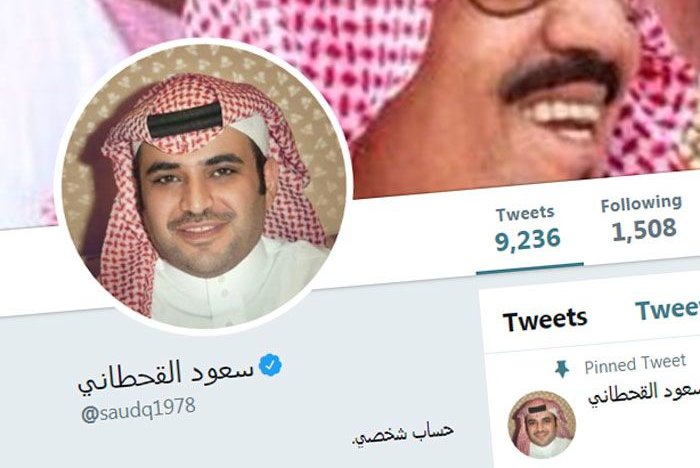Click the blue verified badge beside the name
The height and width of the screenshot is (468, 700).
pyautogui.click(x=271, y=365)
